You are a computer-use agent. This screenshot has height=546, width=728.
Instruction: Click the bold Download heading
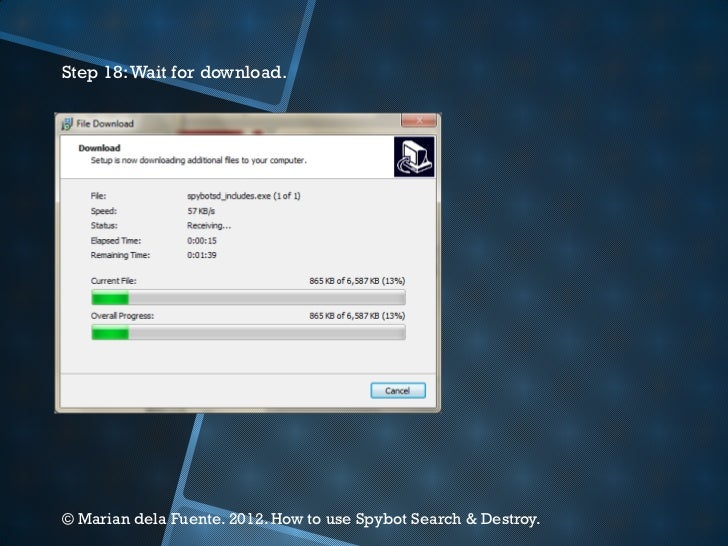tap(99, 148)
